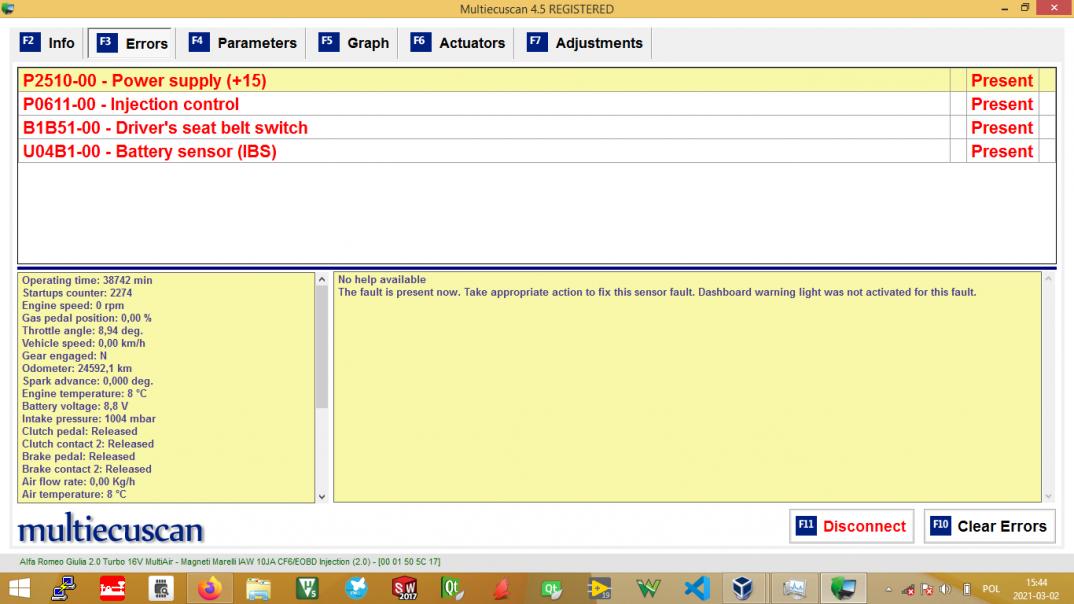Click Air flow rate: 0,00 Kg/h line
The image size is (1074, 604).
pyautogui.click(x=78, y=481)
